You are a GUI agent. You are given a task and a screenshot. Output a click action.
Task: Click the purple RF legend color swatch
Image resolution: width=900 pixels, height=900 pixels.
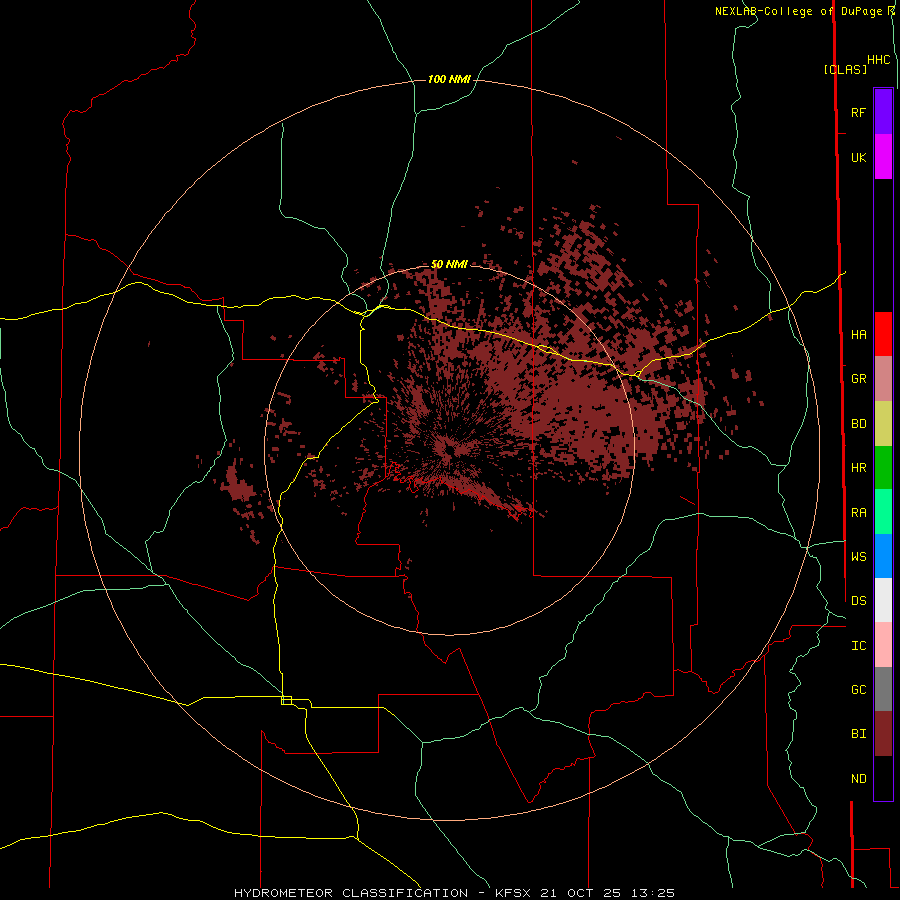tap(883, 112)
